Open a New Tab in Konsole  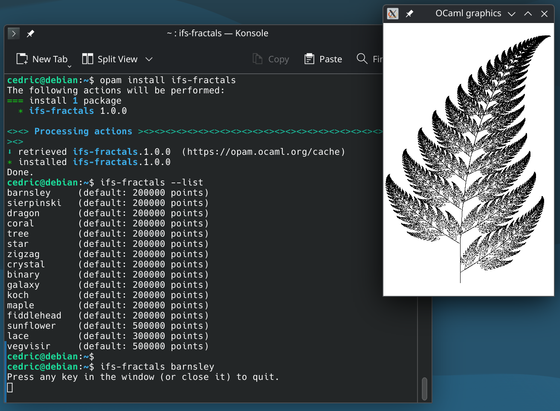click(x=41, y=59)
